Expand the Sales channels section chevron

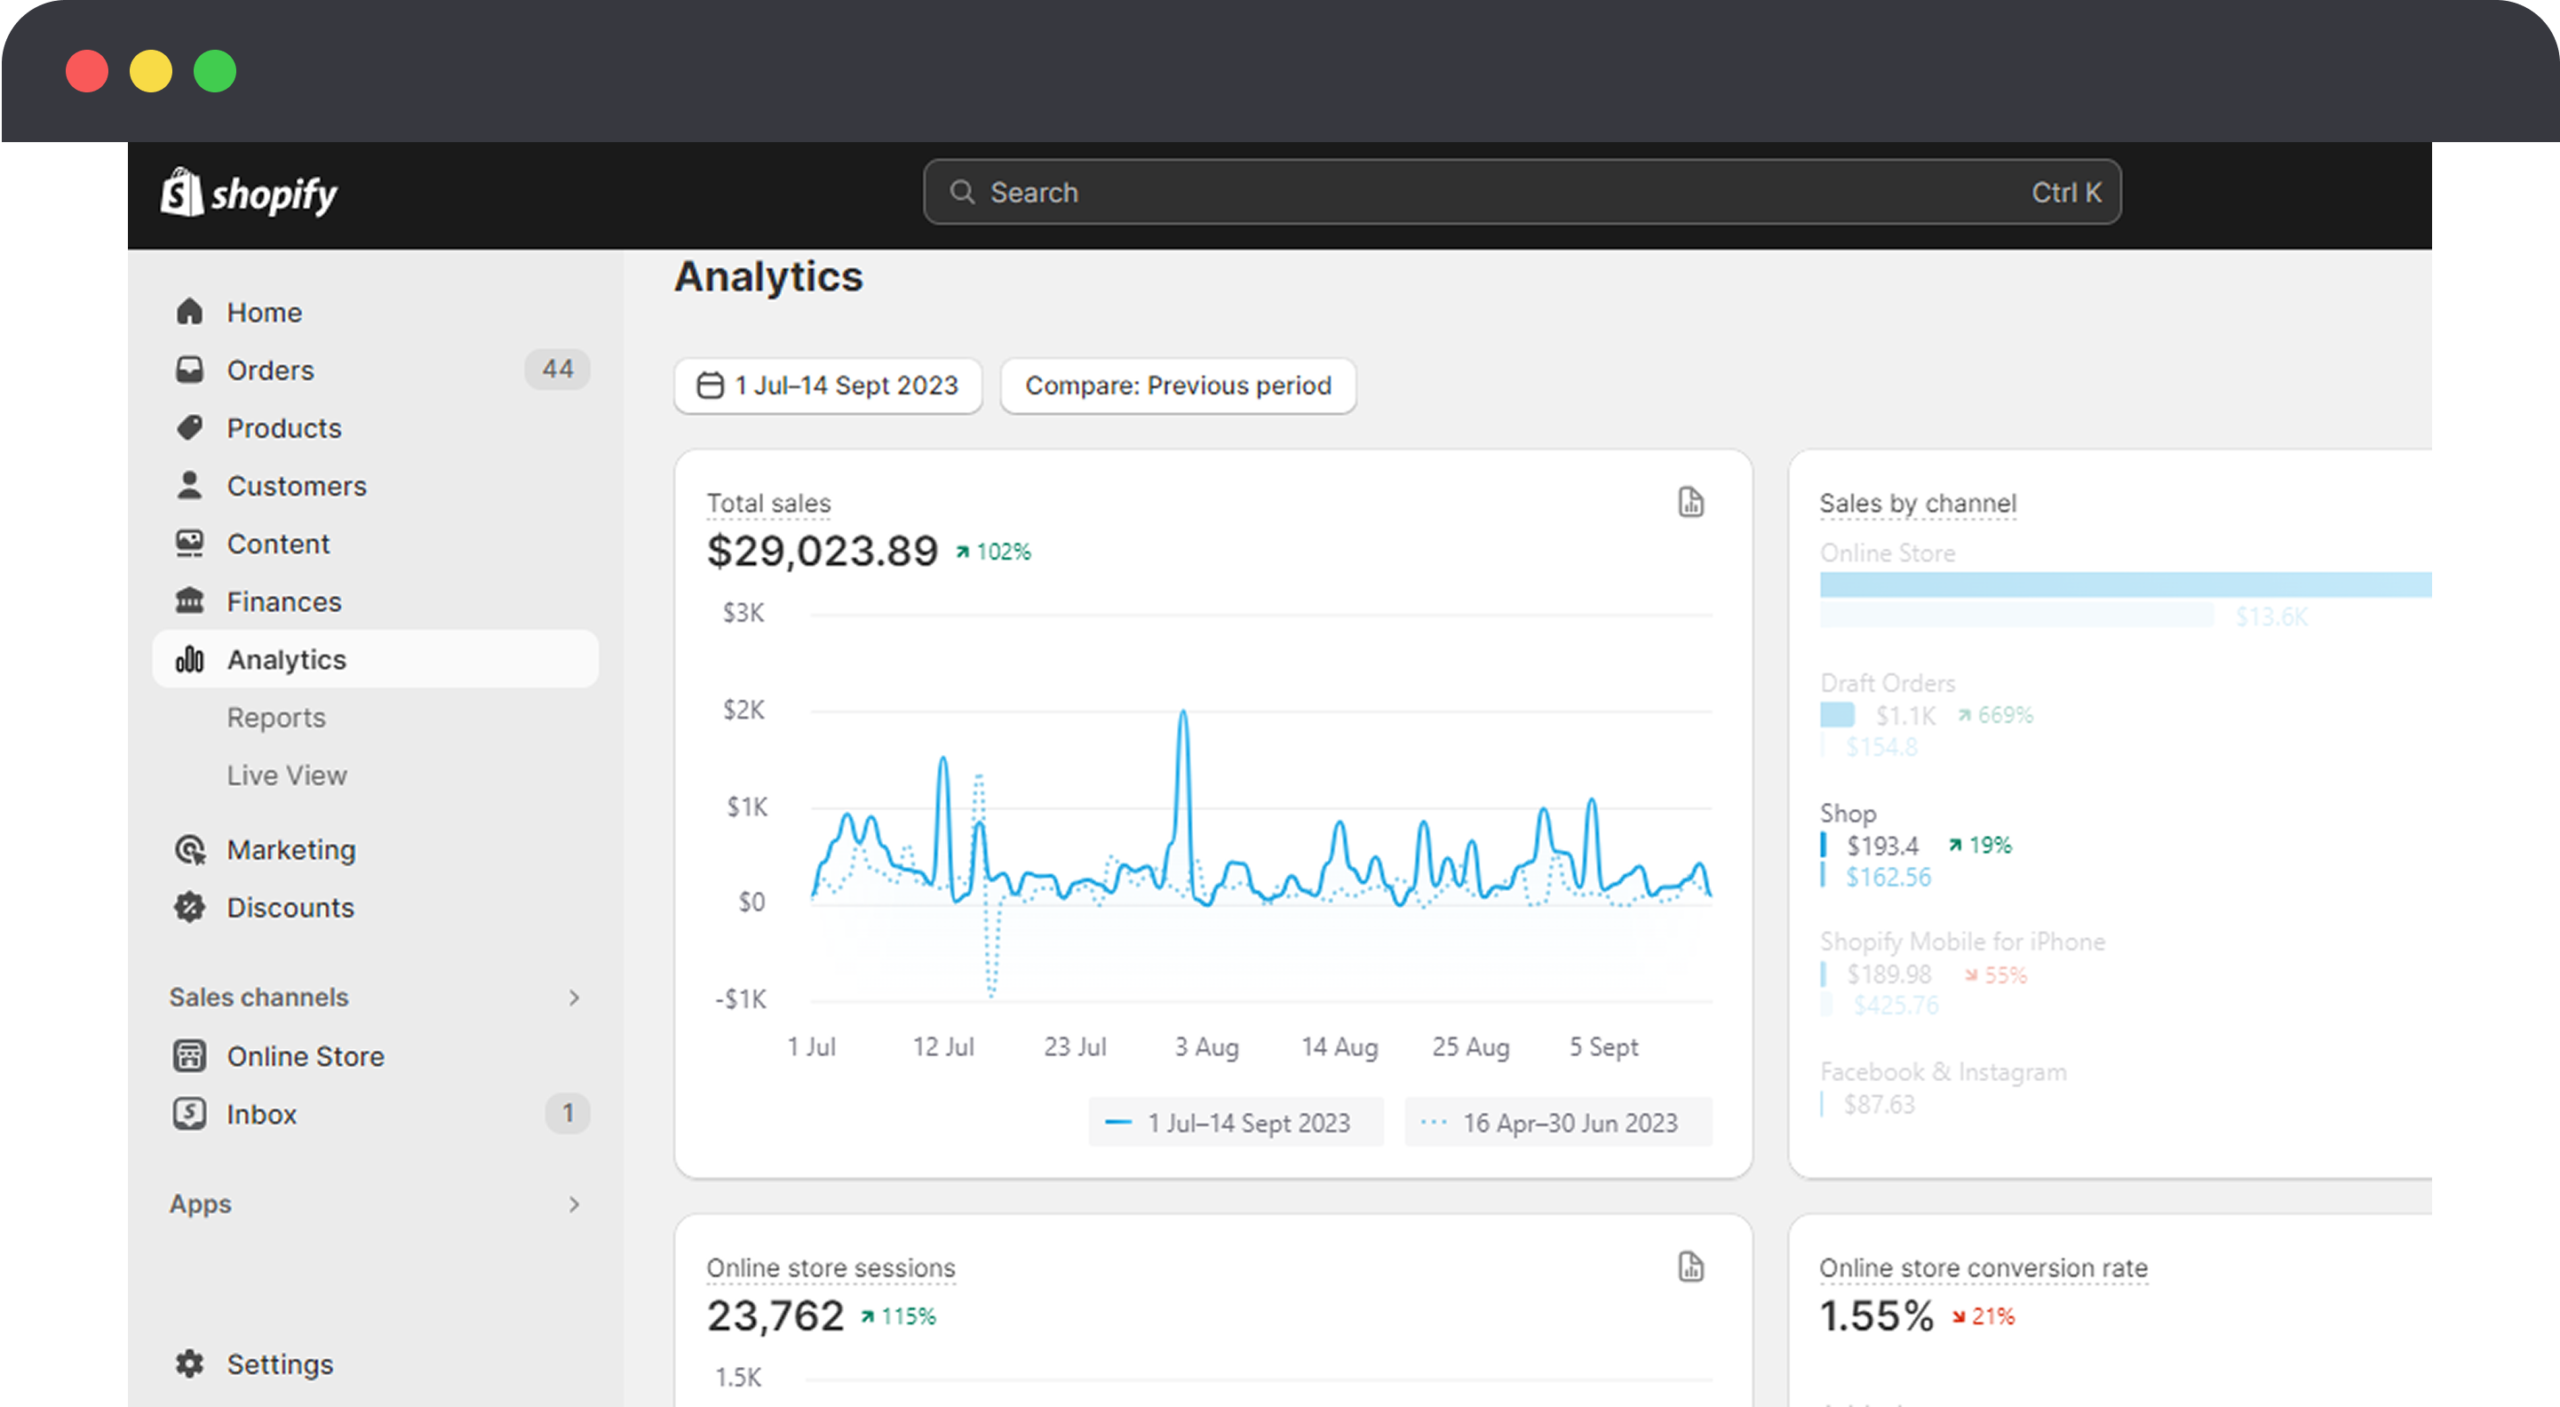[574, 998]
